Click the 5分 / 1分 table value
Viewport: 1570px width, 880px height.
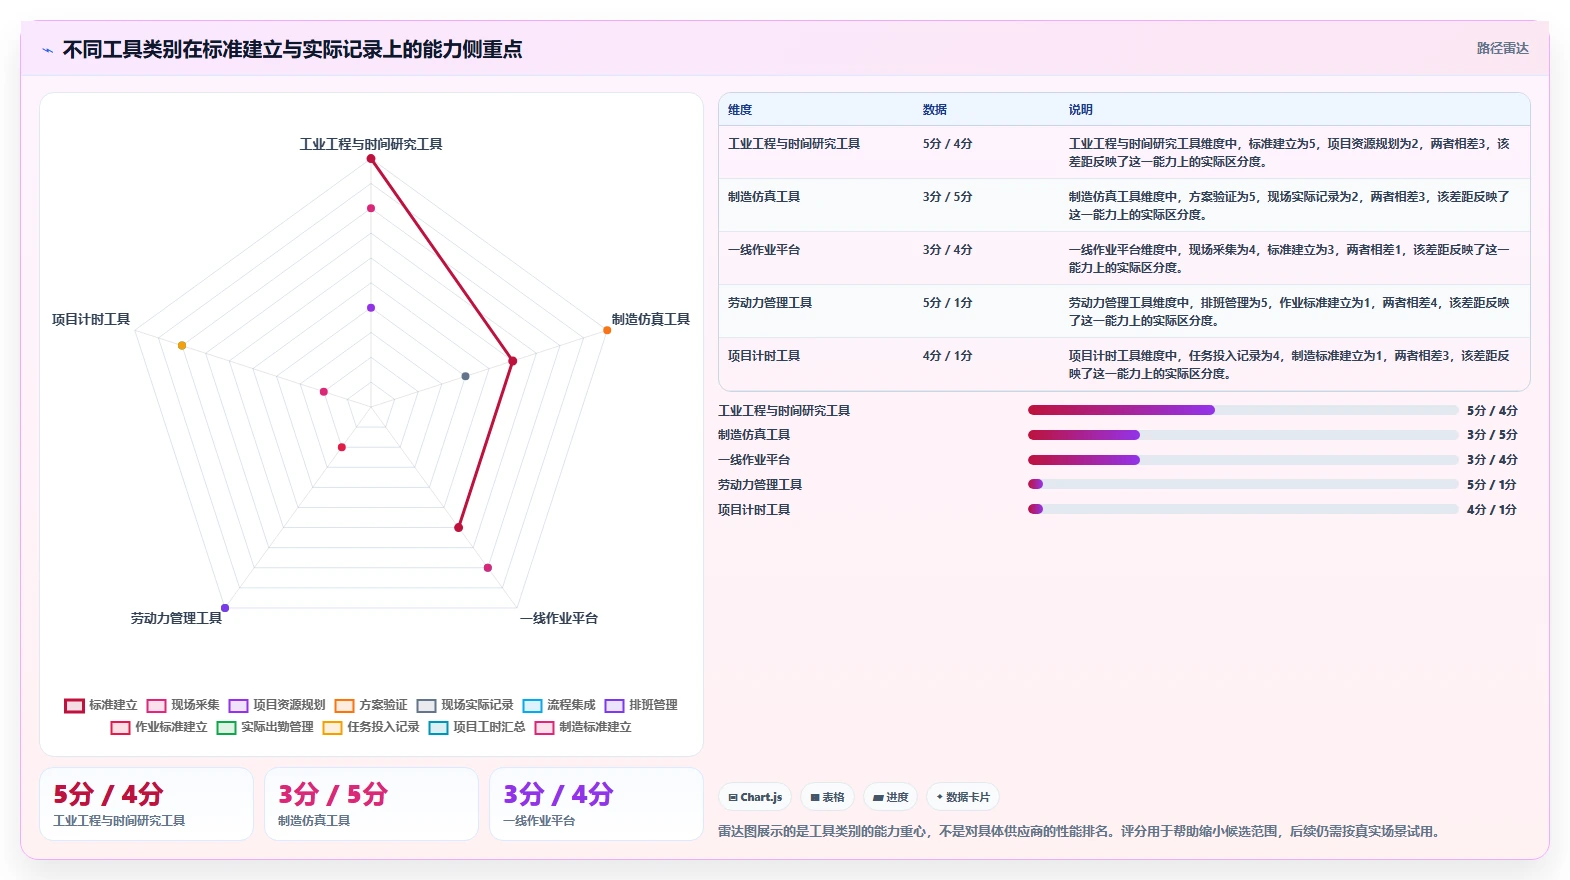[948, 303]
